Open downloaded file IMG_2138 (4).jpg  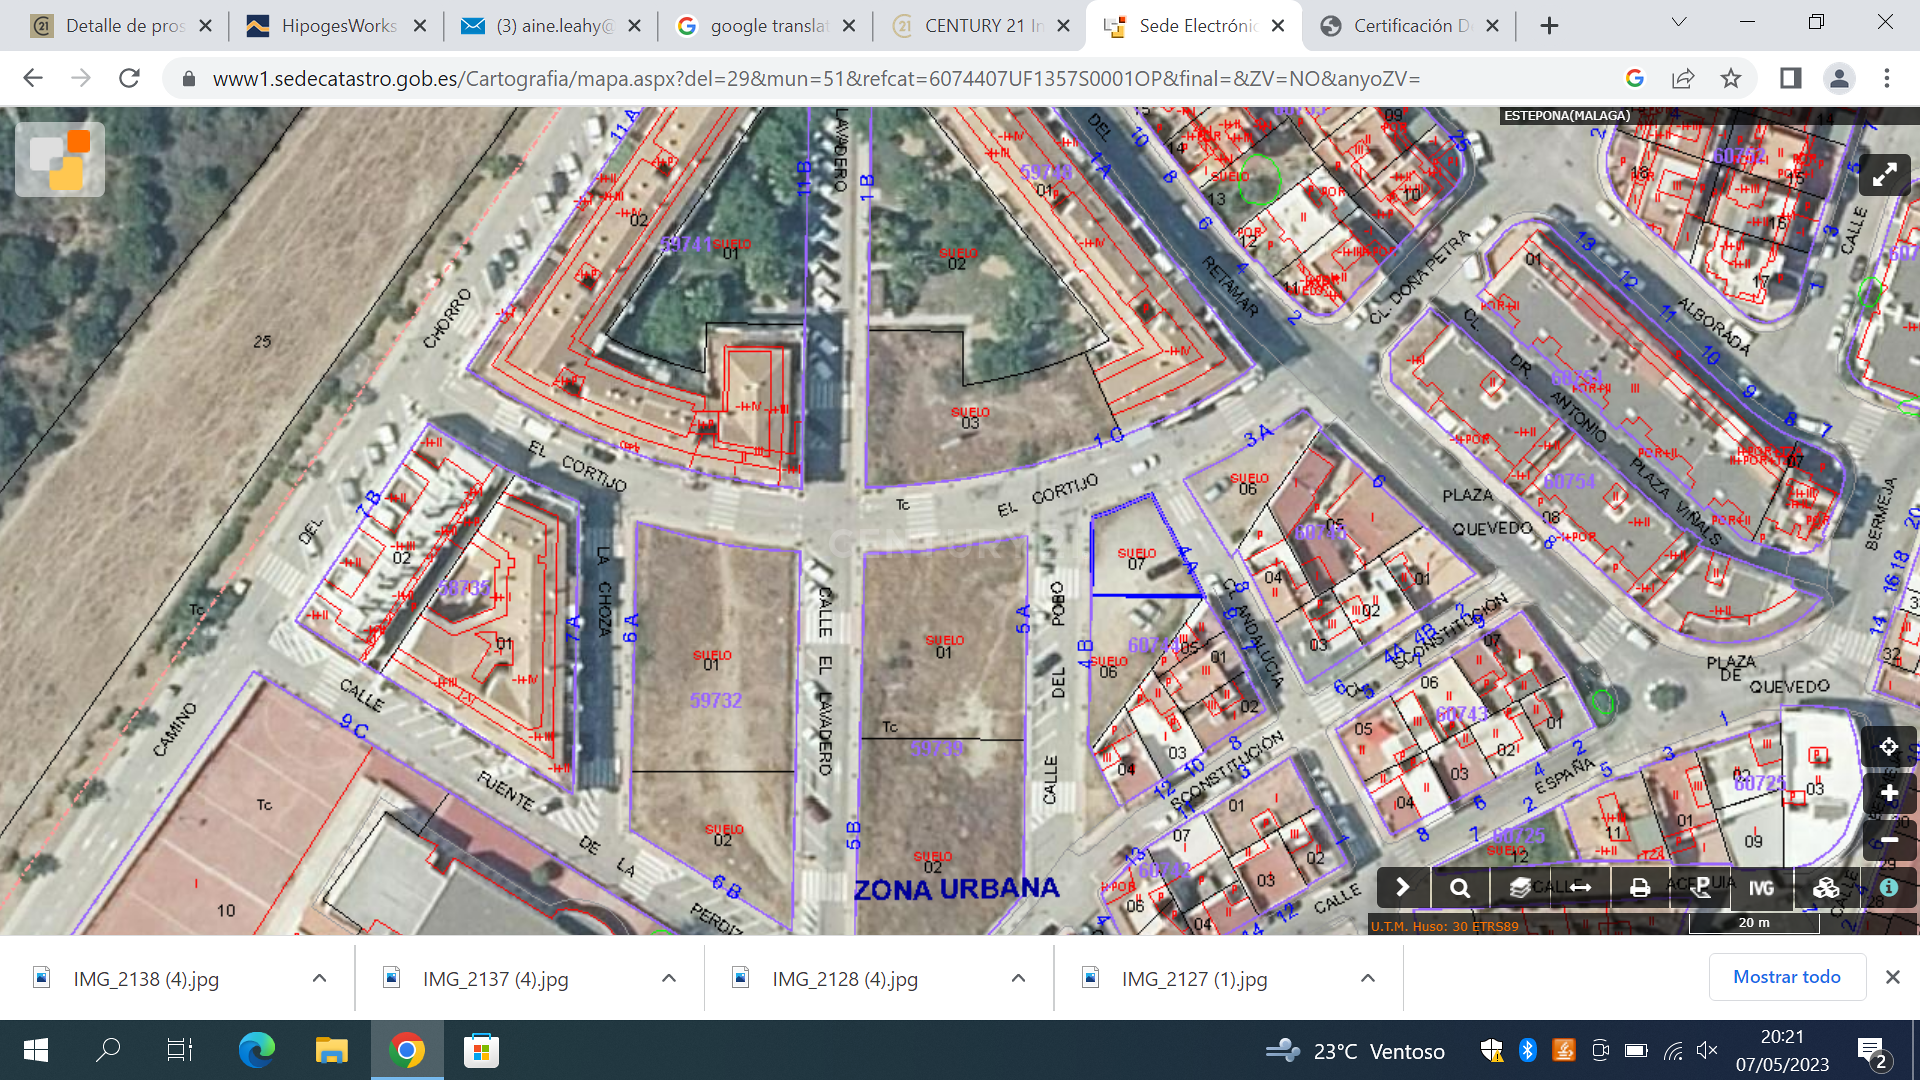(145, 979)
